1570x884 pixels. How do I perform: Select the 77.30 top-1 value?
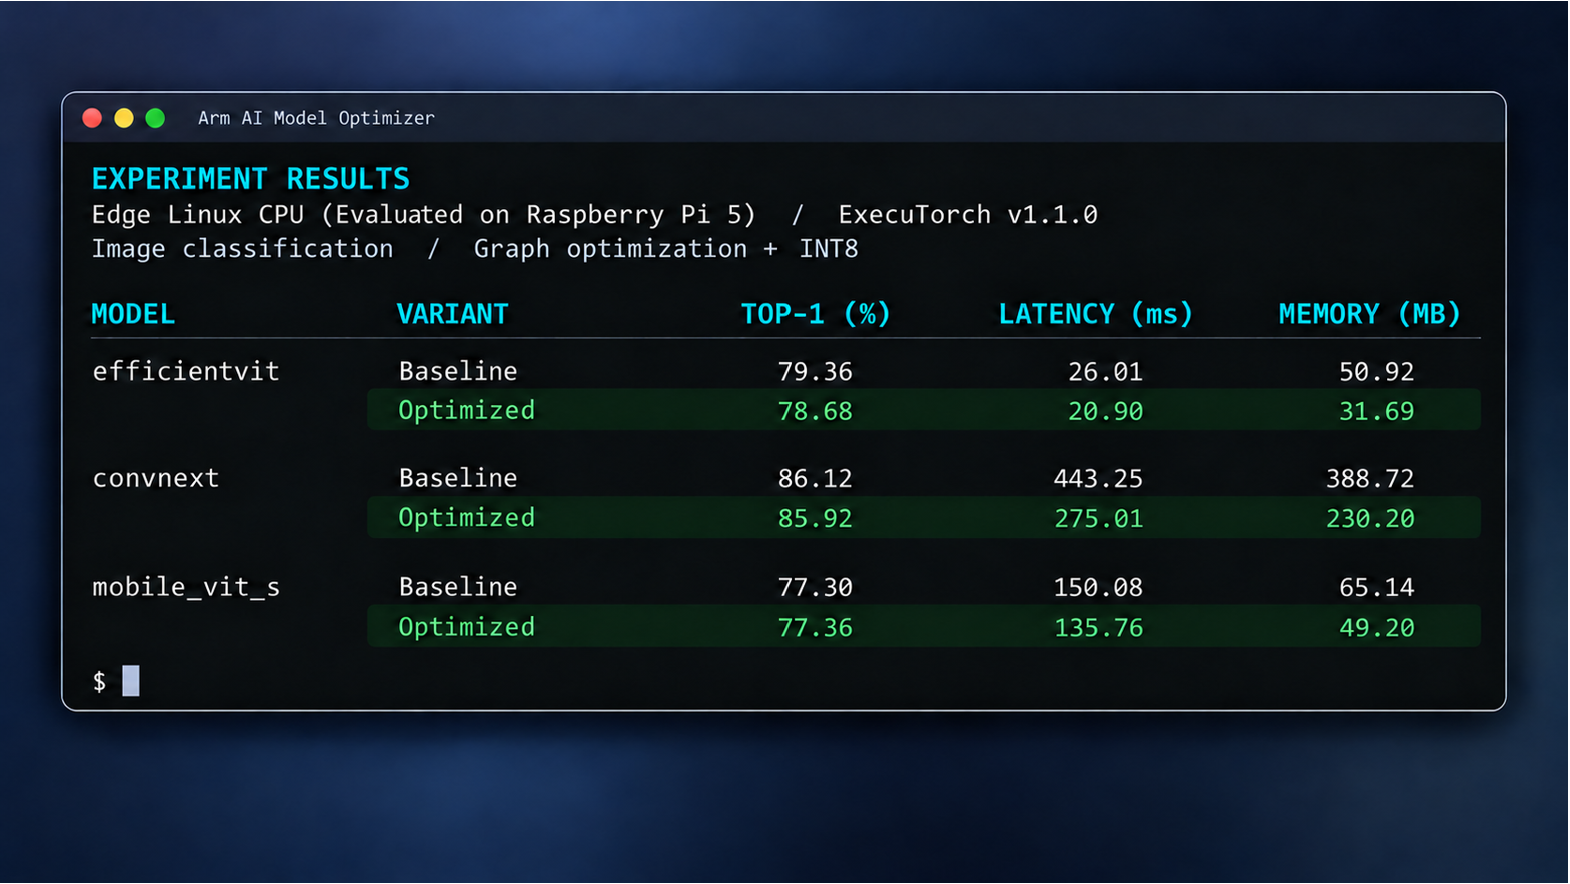click(815, 587)
